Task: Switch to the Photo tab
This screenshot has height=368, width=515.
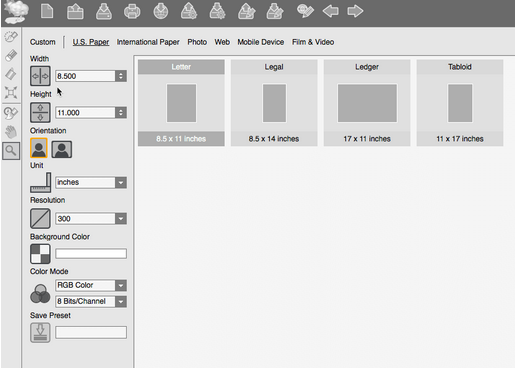Action: tap(197, 42)
